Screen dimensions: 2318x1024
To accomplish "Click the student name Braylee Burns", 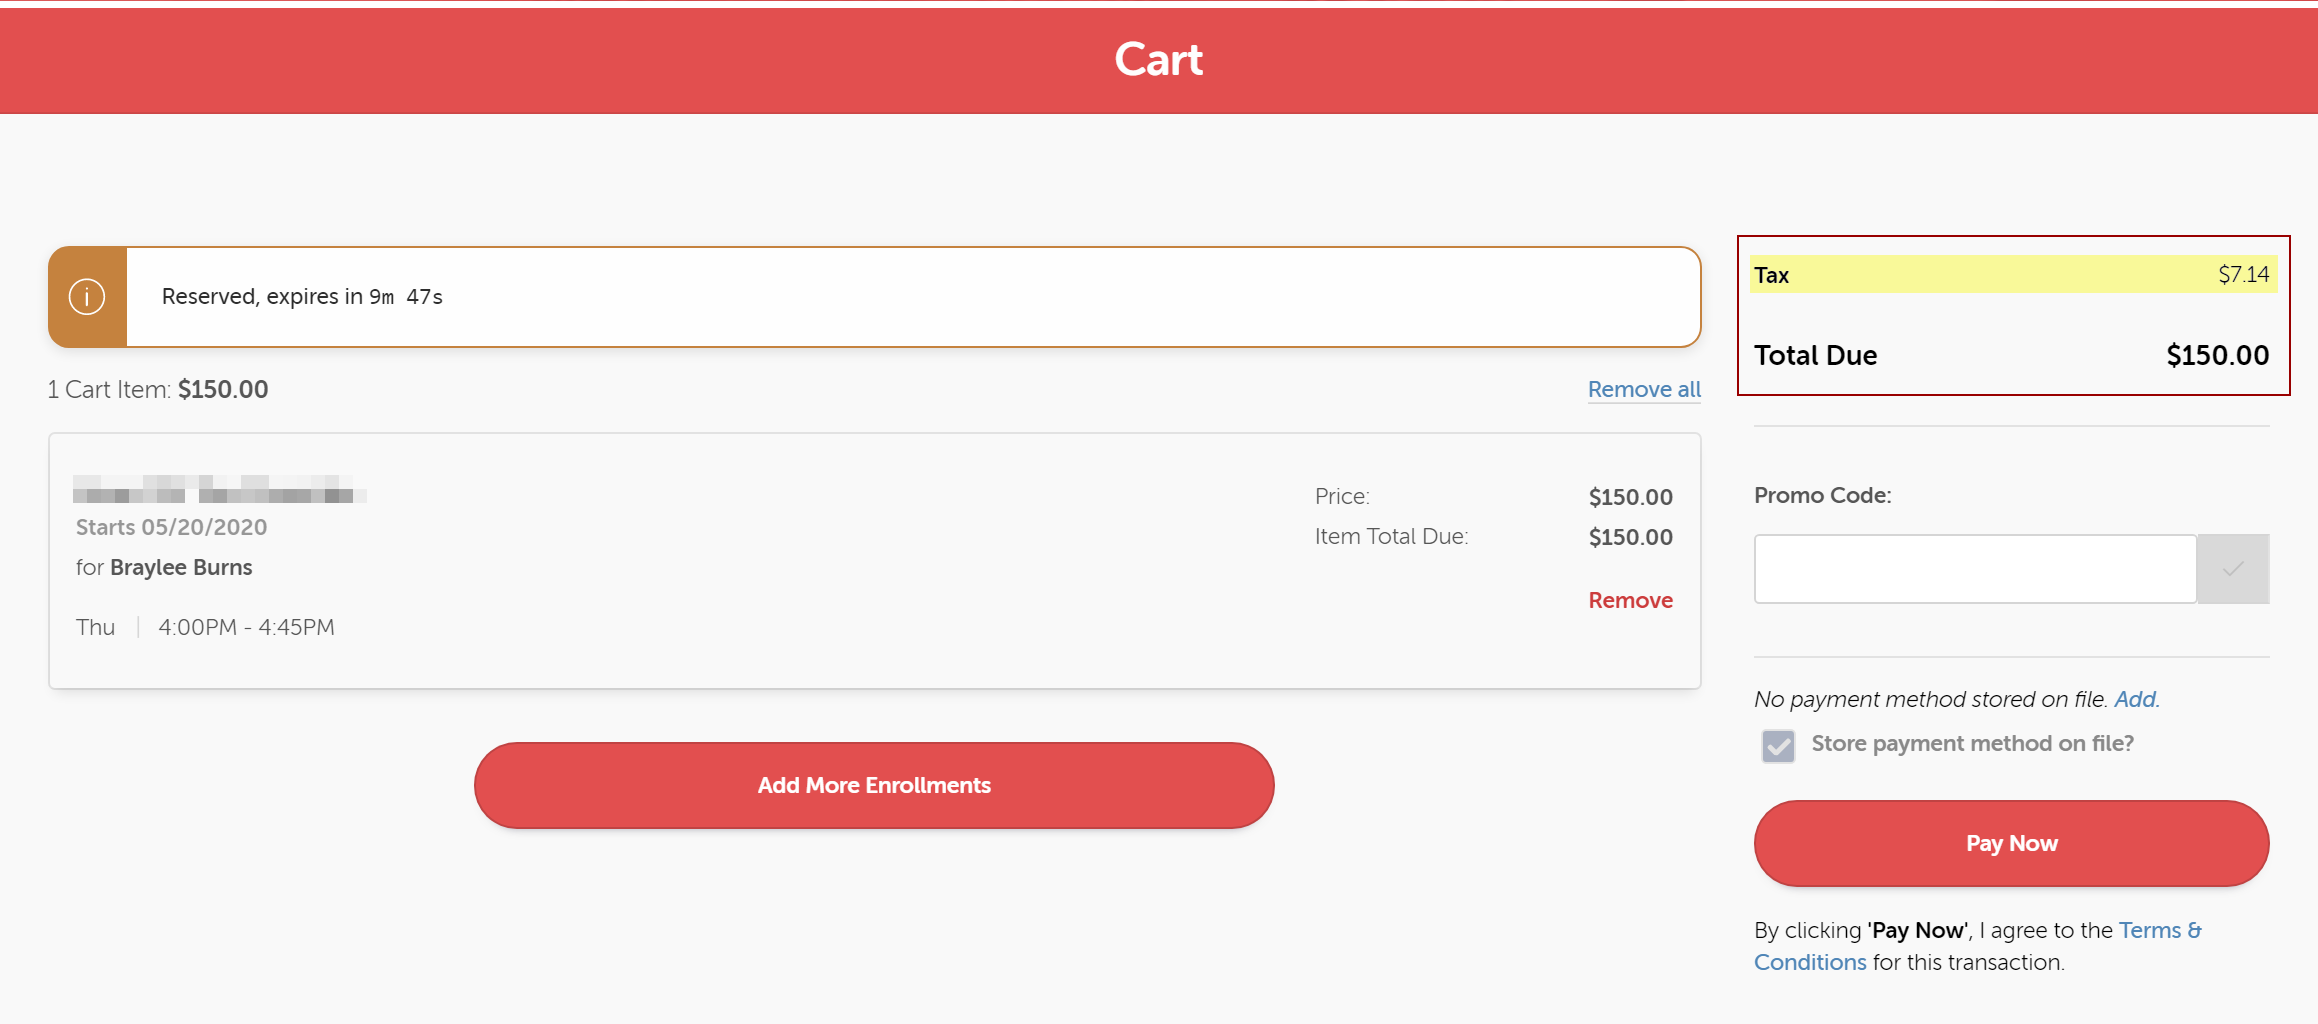I will click(x=181, y=567).
